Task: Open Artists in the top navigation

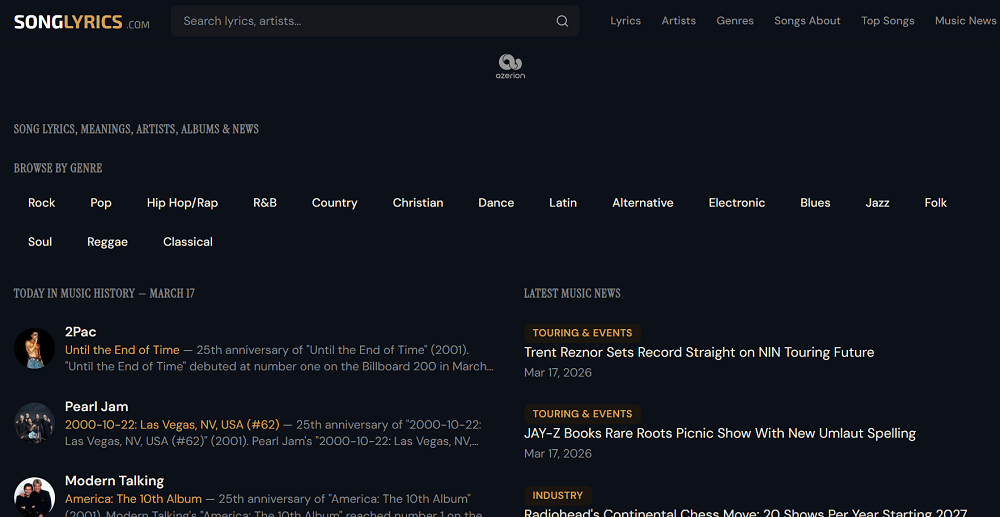Action: [679, 21]
